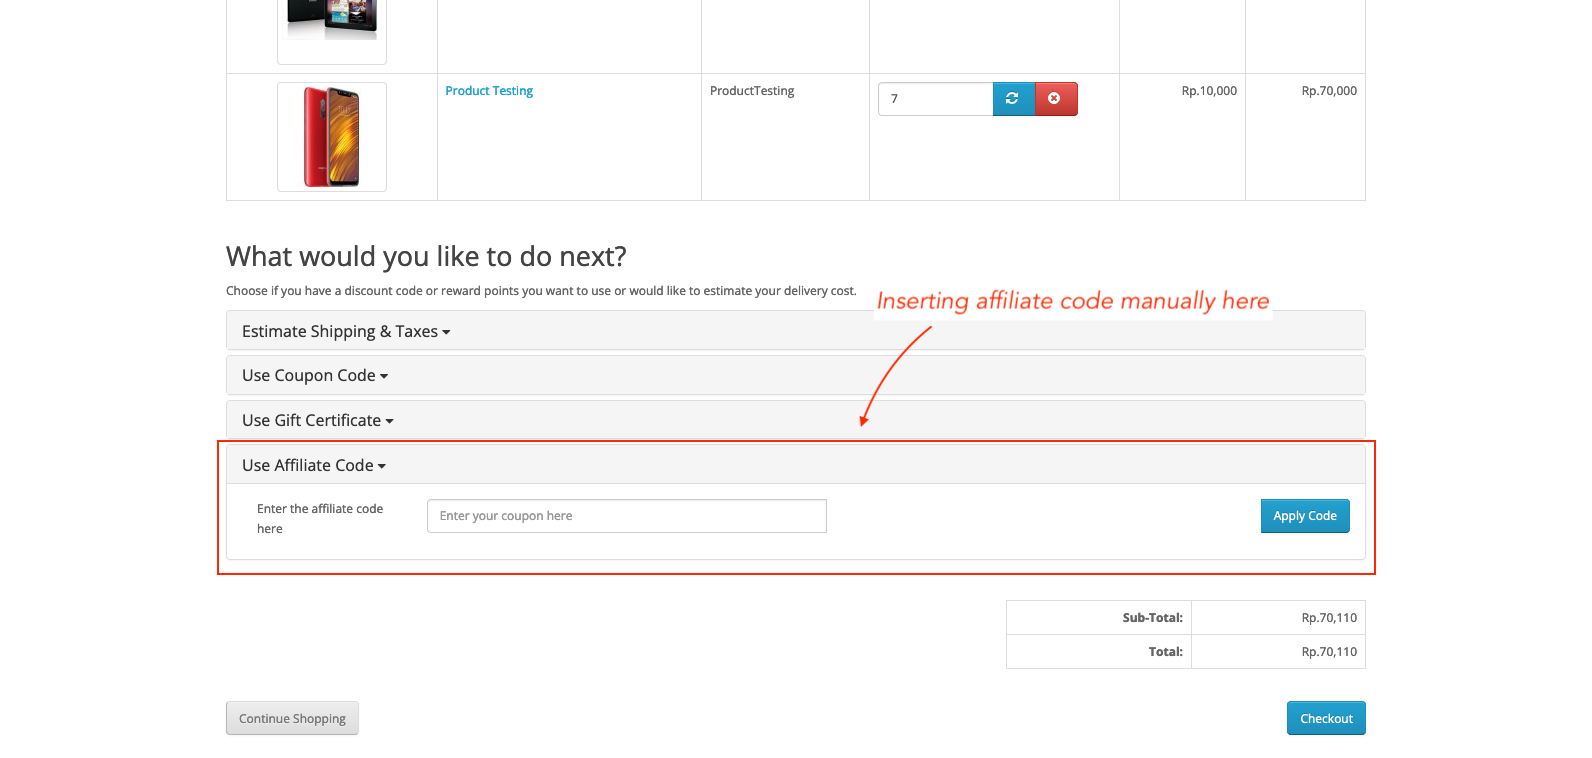The height and width of the screenshot is (758, 1592).
Task: Click the unit price Rp.10,000
Action: coord(1208,91)
